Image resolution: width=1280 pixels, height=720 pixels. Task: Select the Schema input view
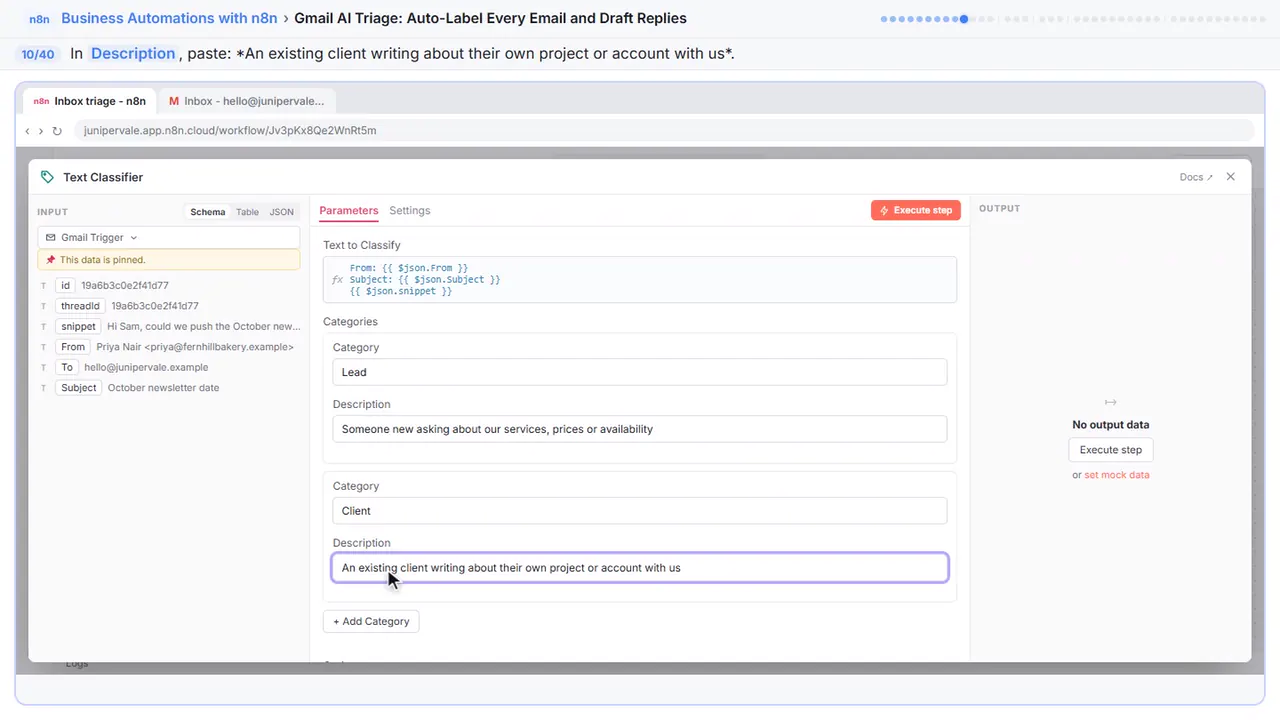pyautogui.click(x=208, y=212)
